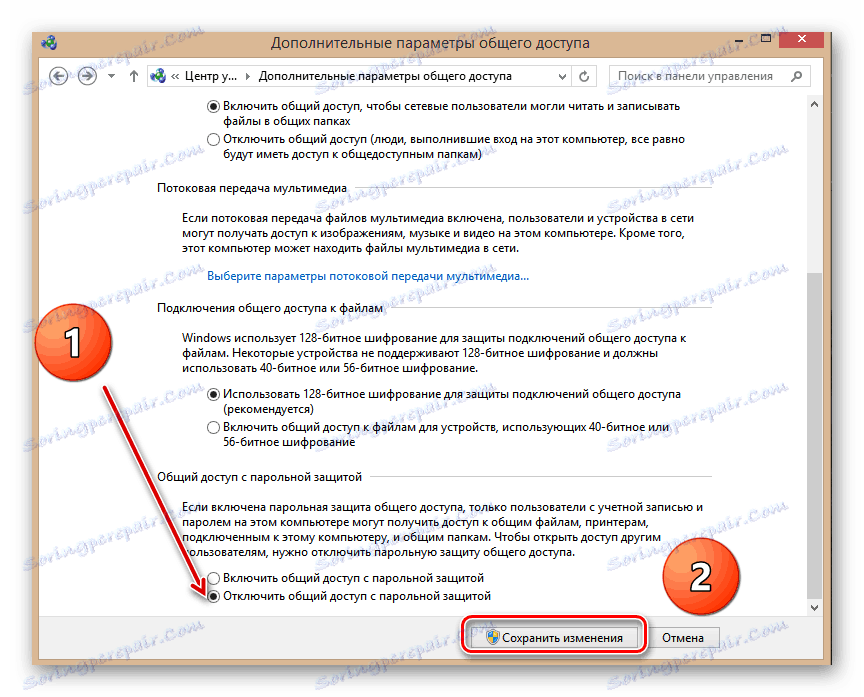Click the Refresh icon in the address bar
Image resolution: width=864 pixels, height=697 pixels.
(x=582, y=75)
